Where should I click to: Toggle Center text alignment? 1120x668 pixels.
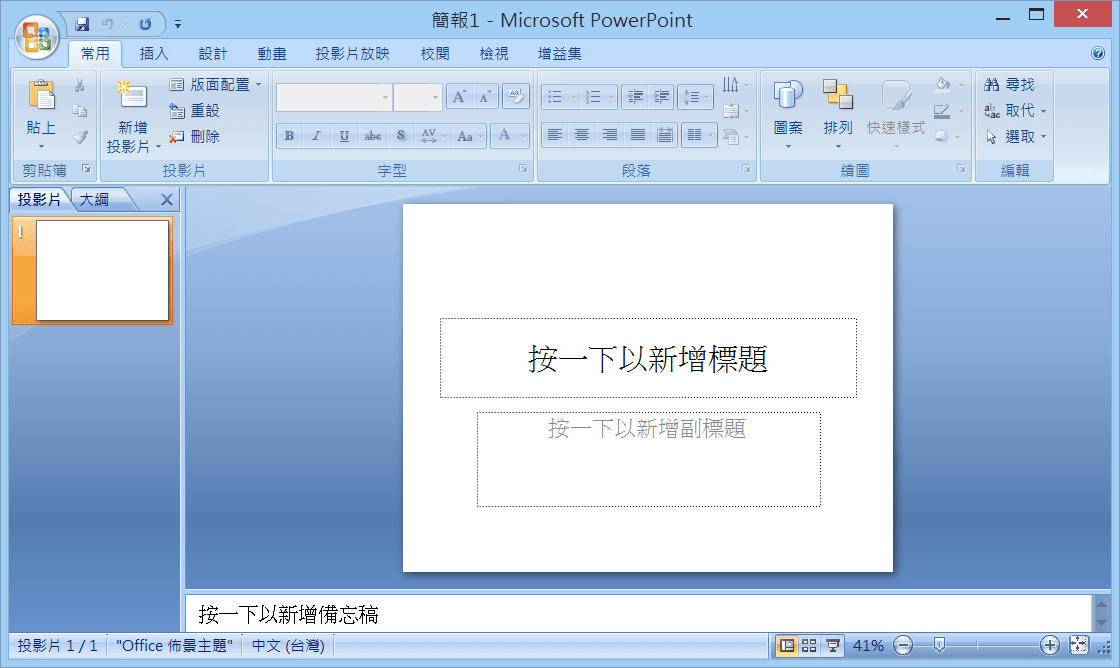582,135
